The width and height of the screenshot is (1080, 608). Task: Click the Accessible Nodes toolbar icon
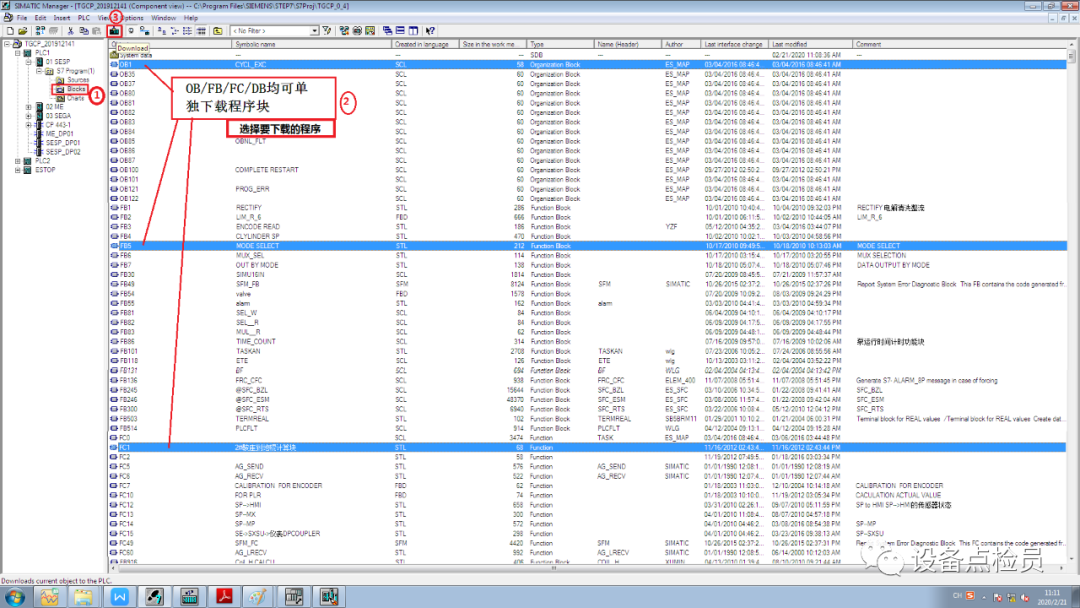(40, 30)
